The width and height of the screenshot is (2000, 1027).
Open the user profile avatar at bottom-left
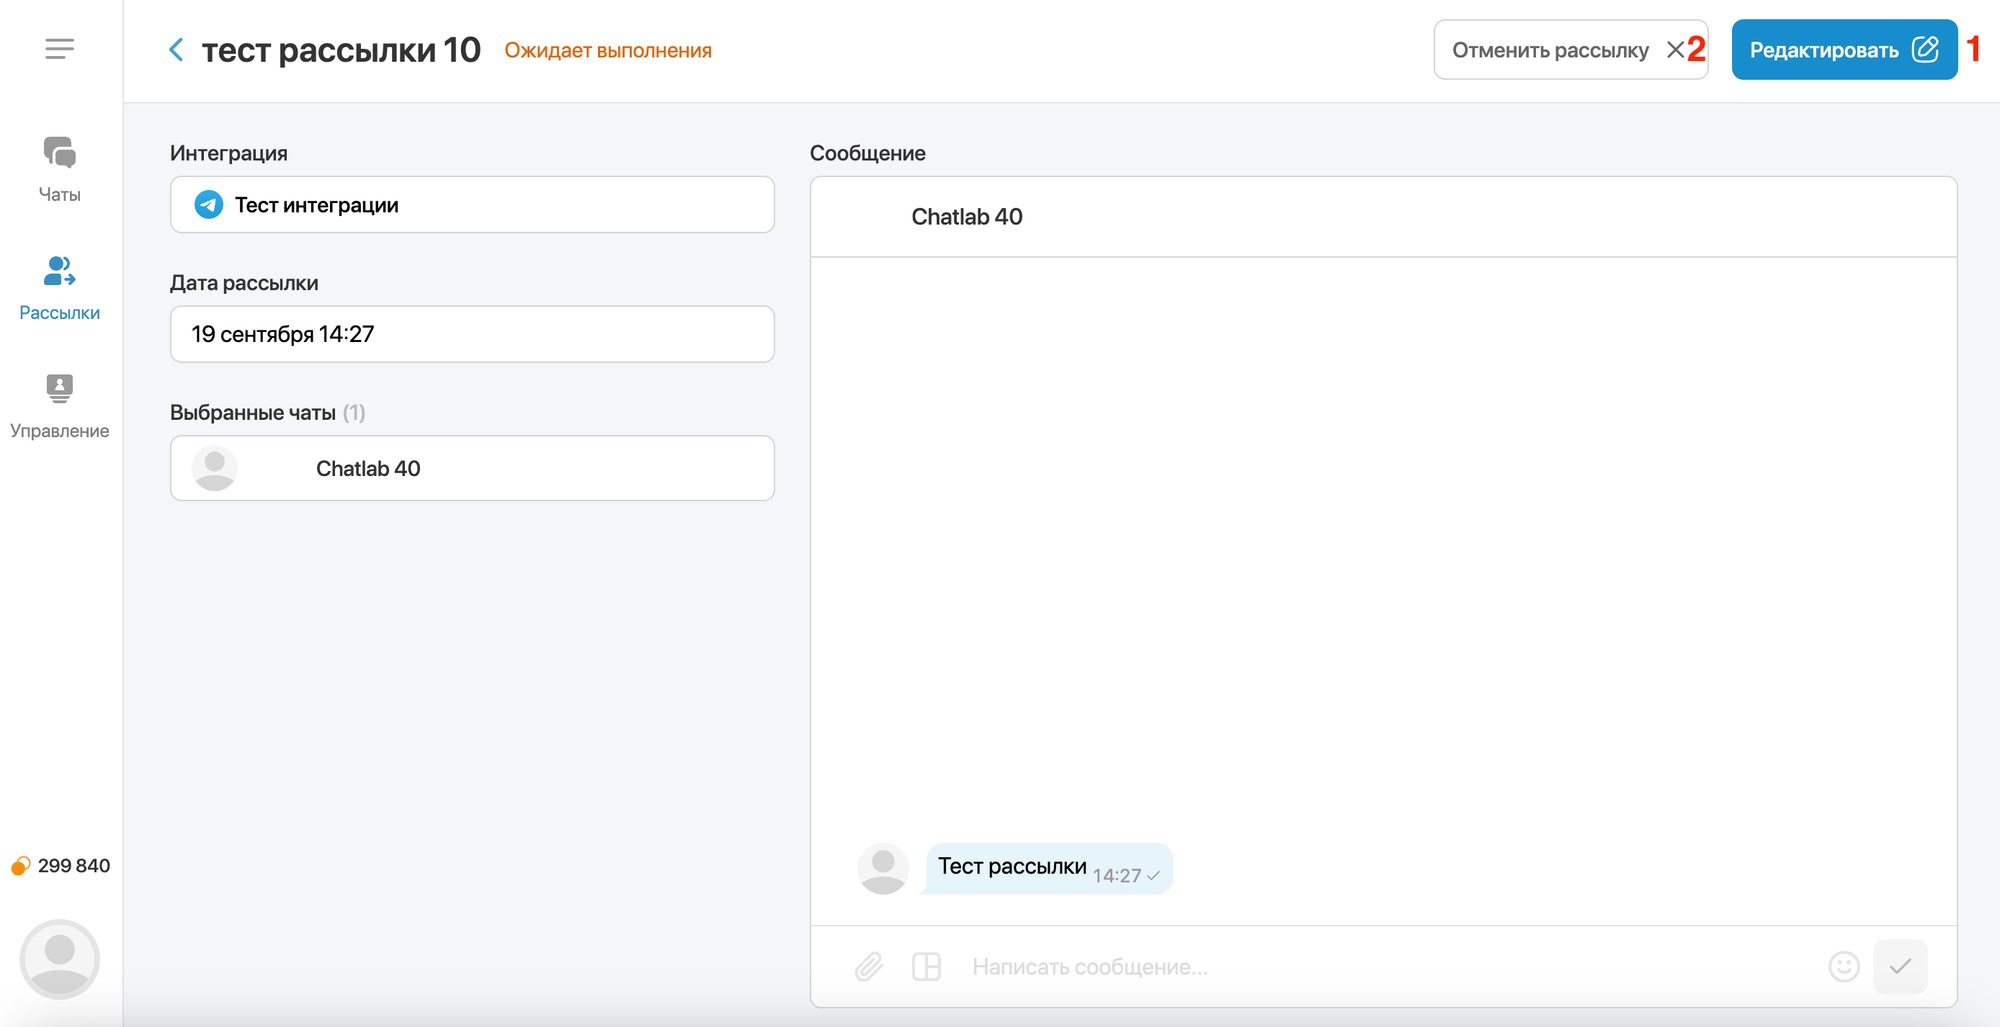(x=60, y=959)
